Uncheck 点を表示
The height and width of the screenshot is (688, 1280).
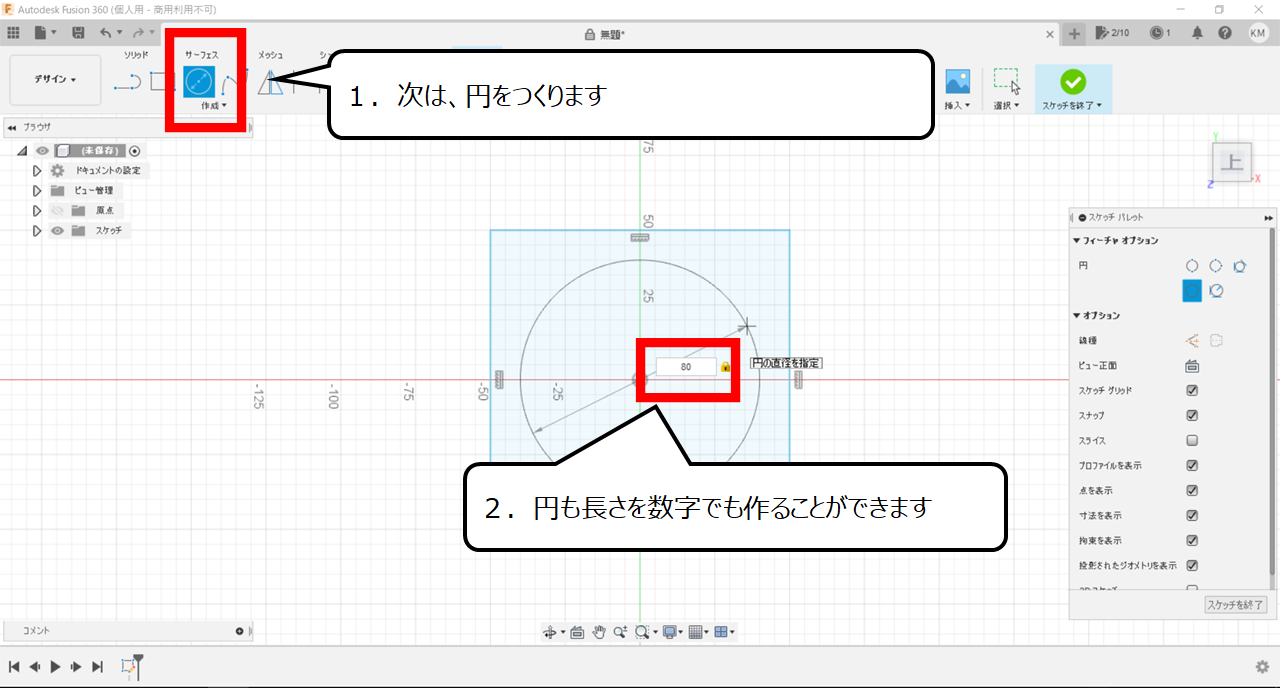1192,491
